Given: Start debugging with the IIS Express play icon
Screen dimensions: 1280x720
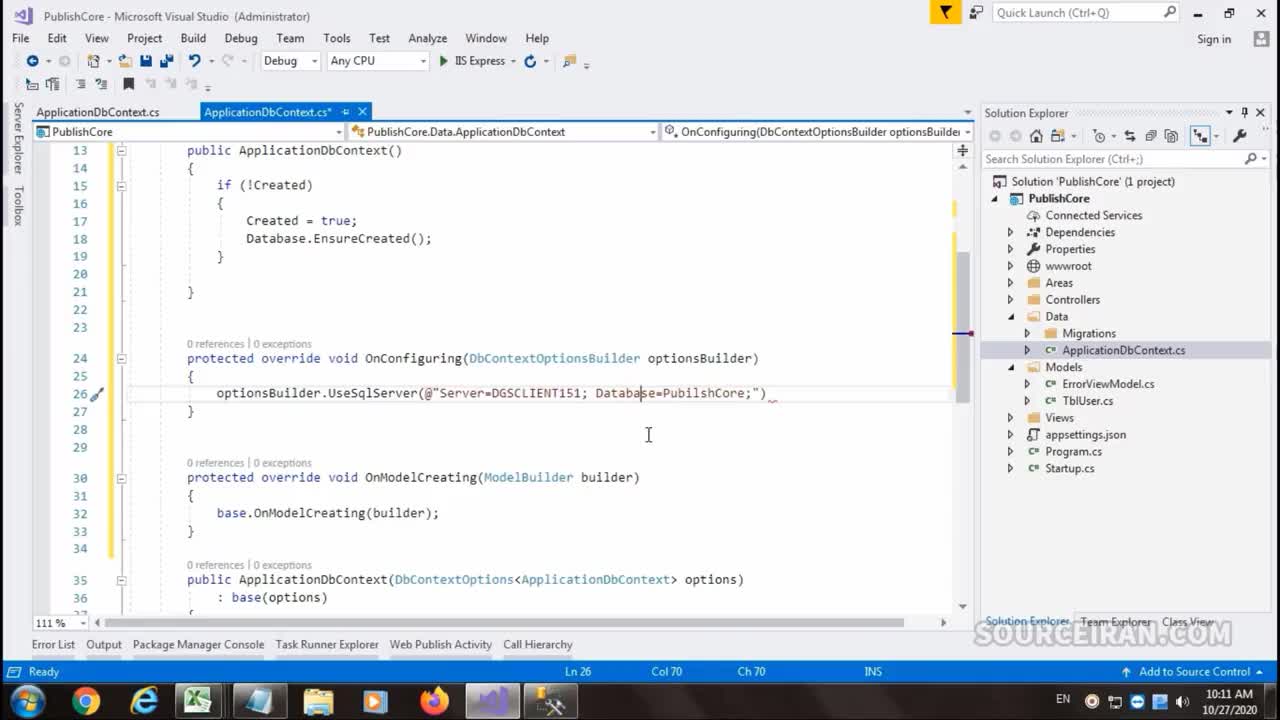Looking at the screenshot, I should 443,61.
